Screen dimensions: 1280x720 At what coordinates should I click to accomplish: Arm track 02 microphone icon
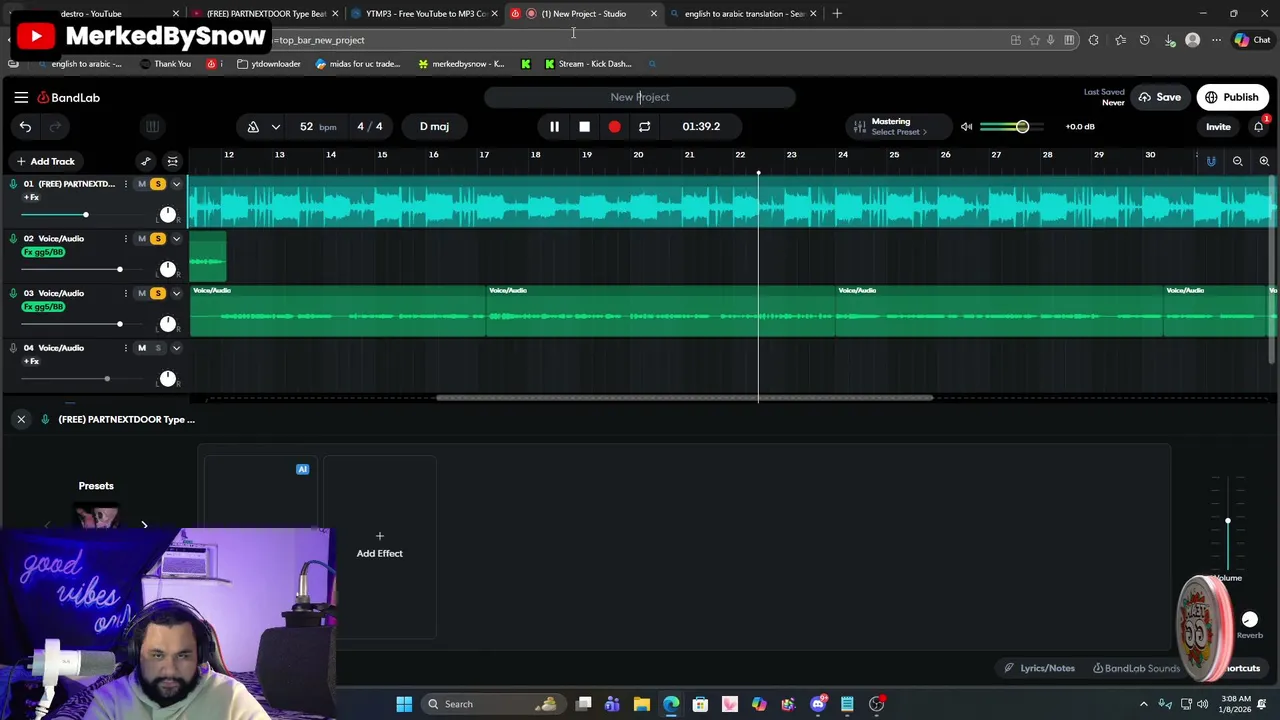tap(13, 239)
